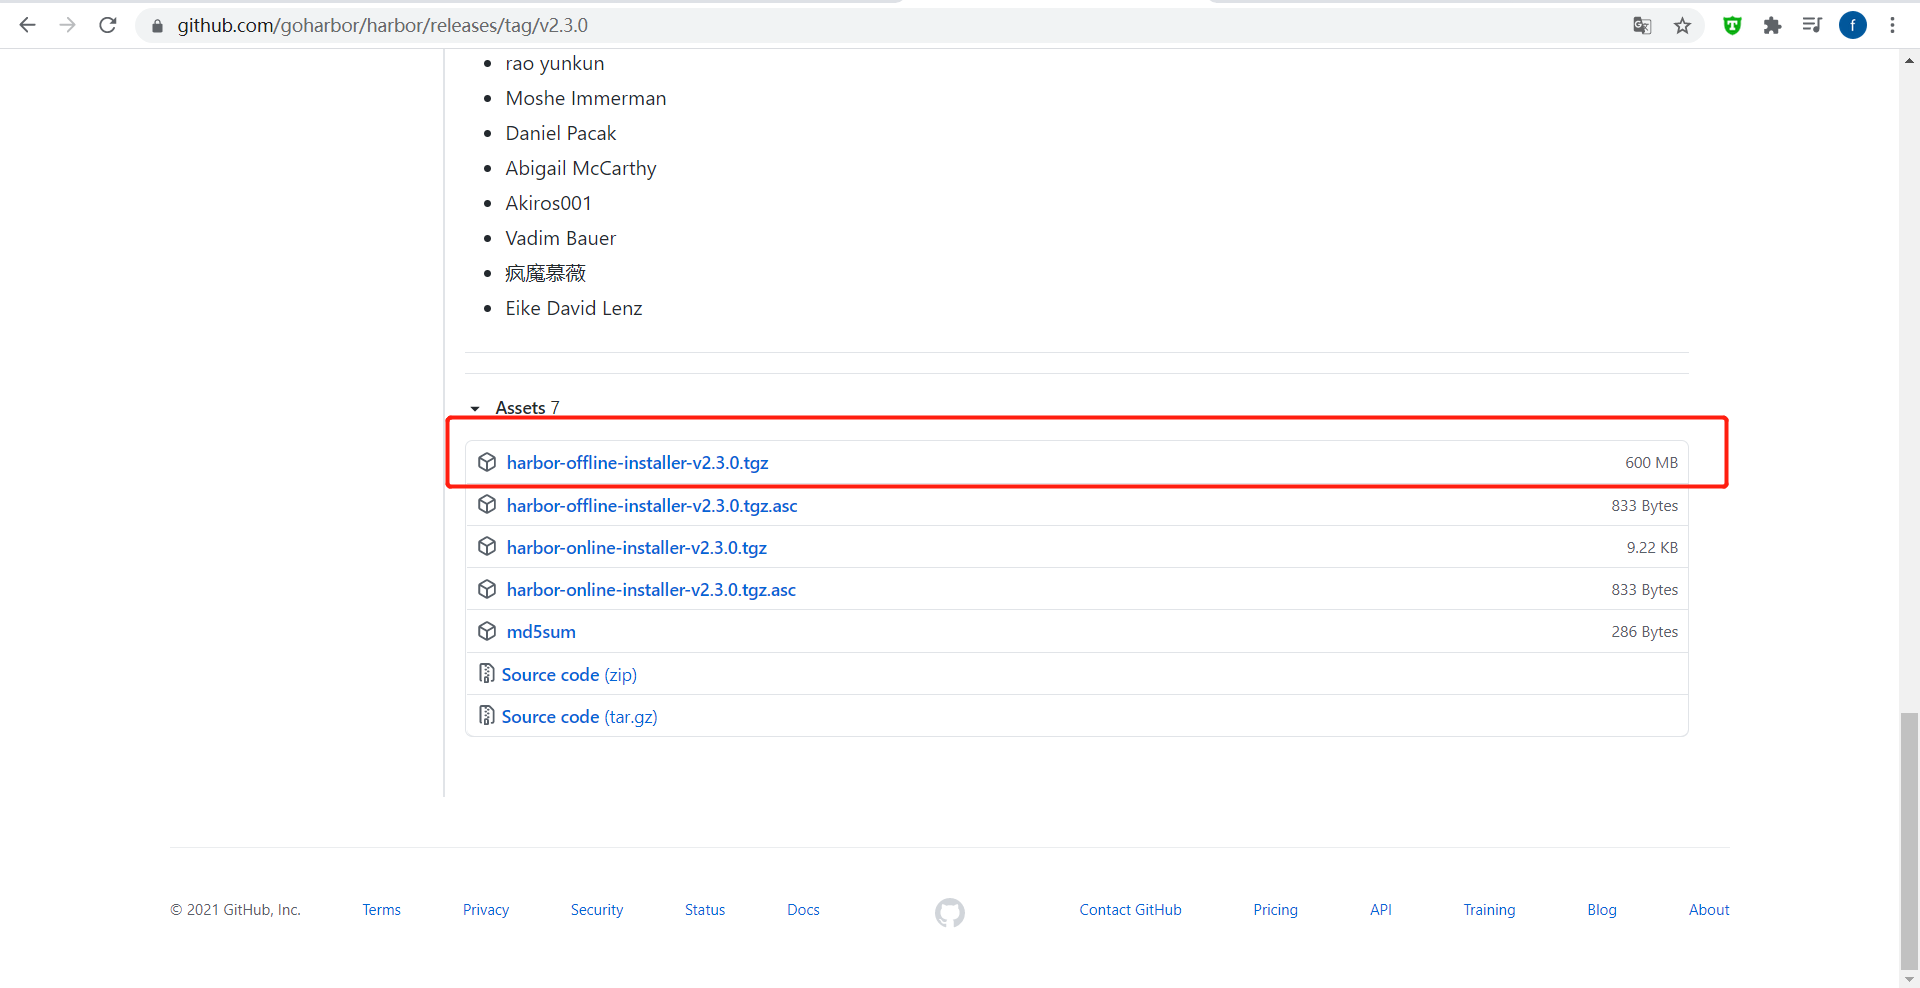Download harbor-online-installer-v2.3.0.tgz

click(x=636, y=548)
